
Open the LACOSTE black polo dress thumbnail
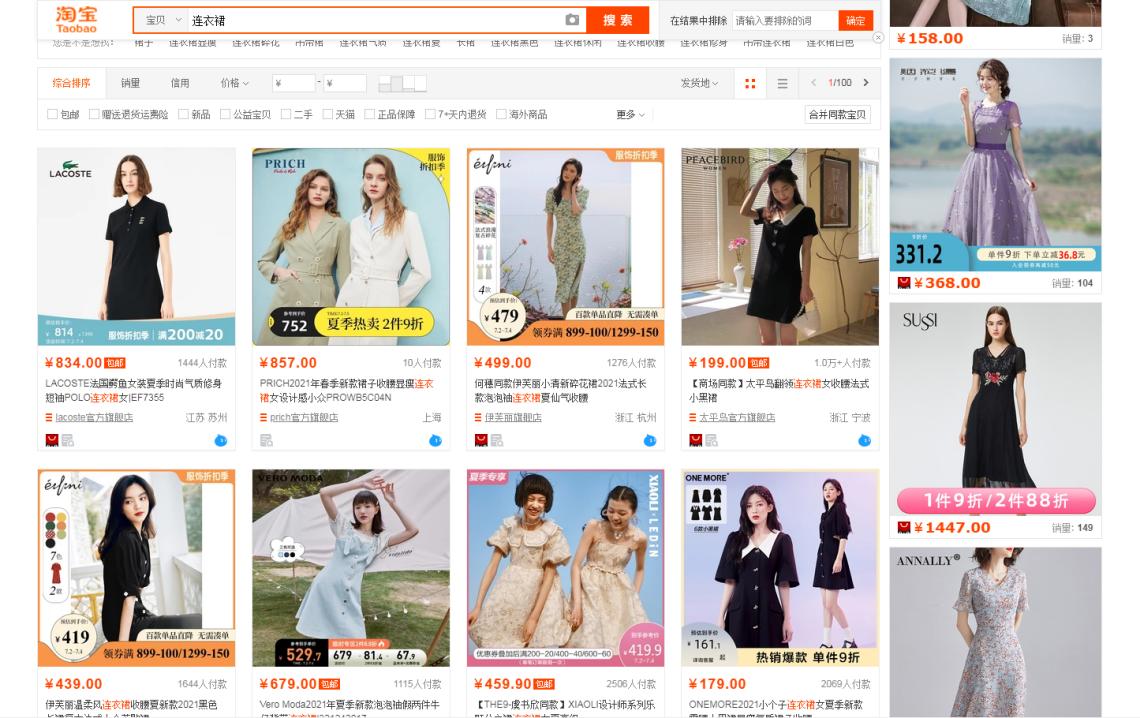(x=136, y=247)
